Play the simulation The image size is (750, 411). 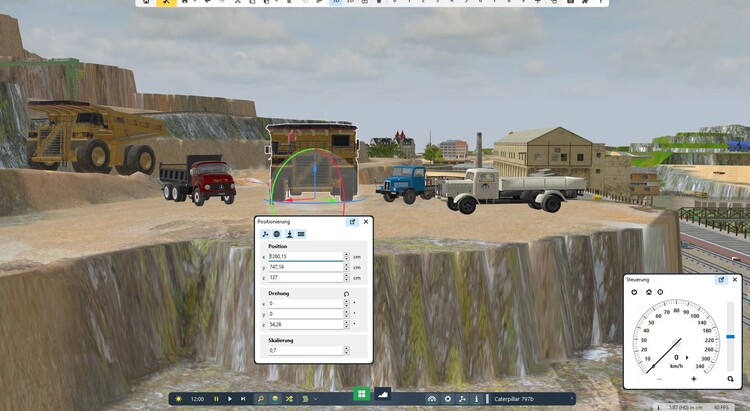pos(230,399)
